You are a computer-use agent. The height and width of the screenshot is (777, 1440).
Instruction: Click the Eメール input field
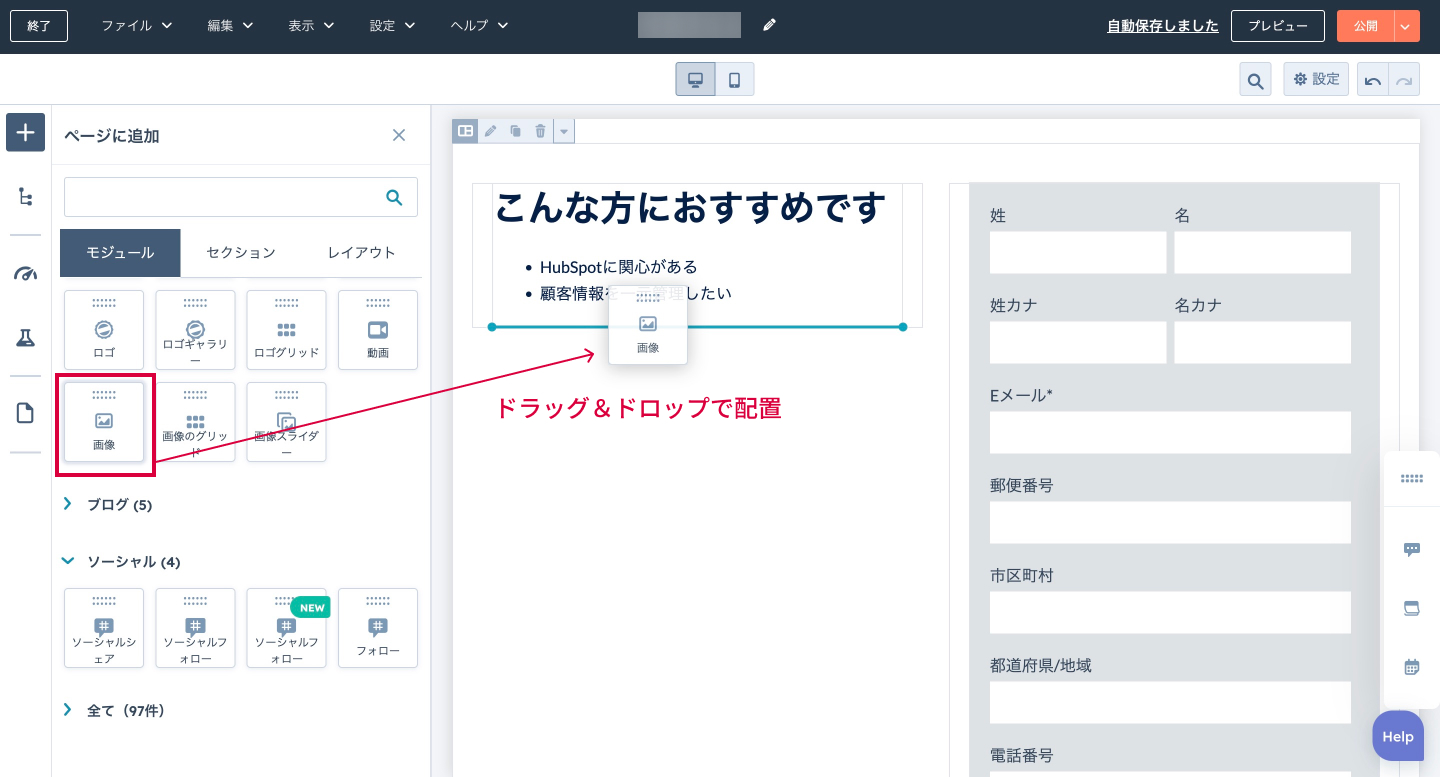(1171, 432)
